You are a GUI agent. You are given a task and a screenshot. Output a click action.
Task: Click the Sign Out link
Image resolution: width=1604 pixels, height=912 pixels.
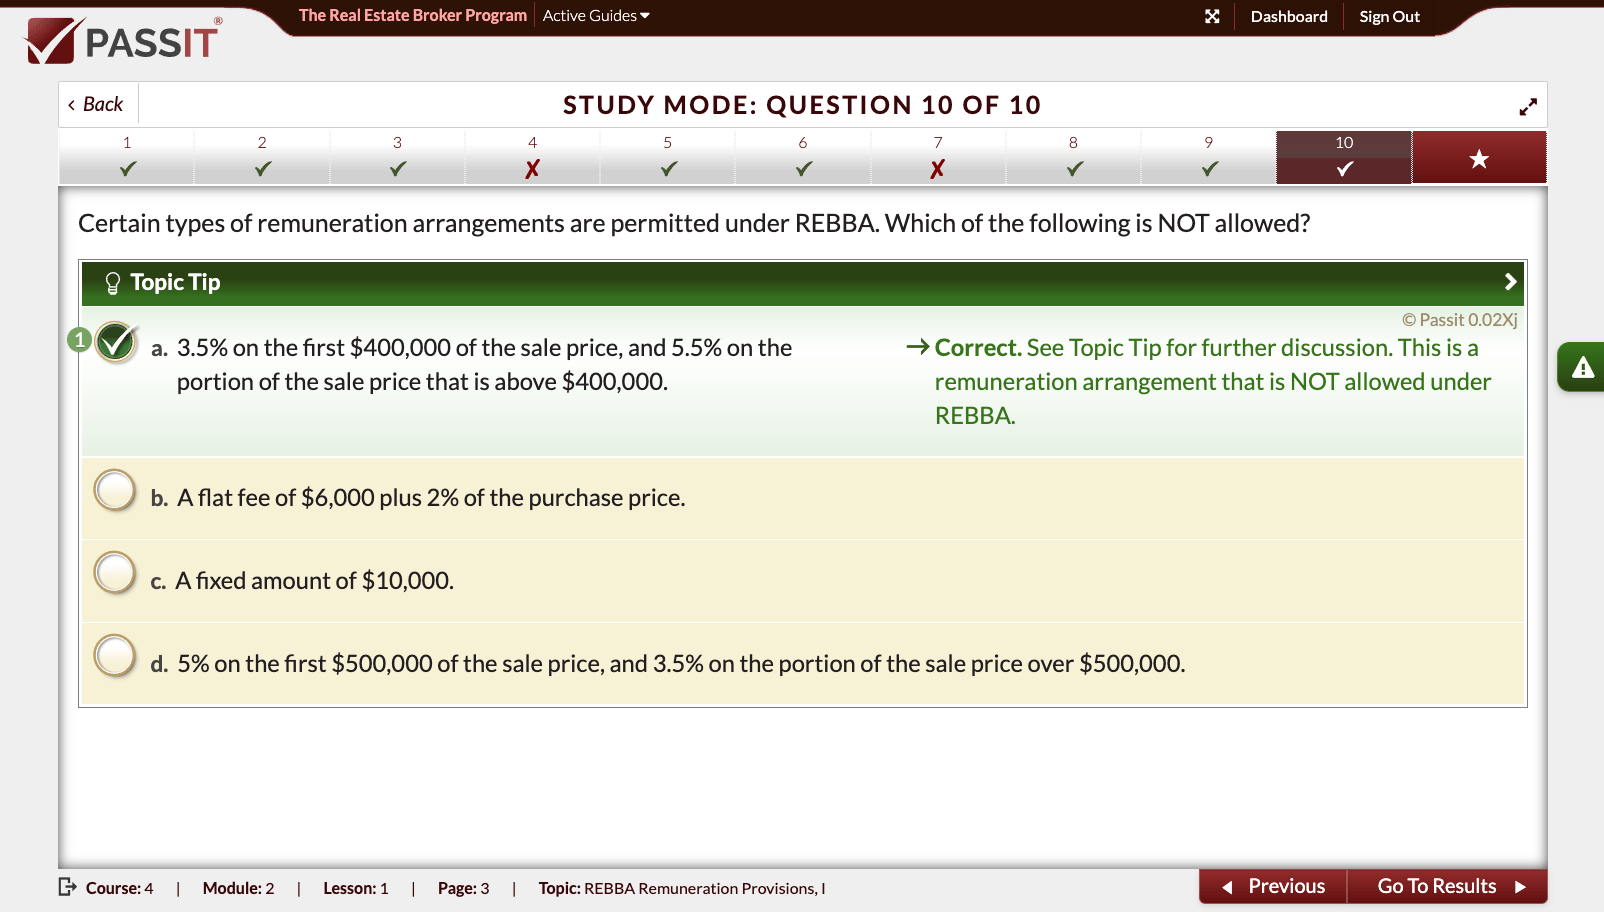click(1389, 16)
